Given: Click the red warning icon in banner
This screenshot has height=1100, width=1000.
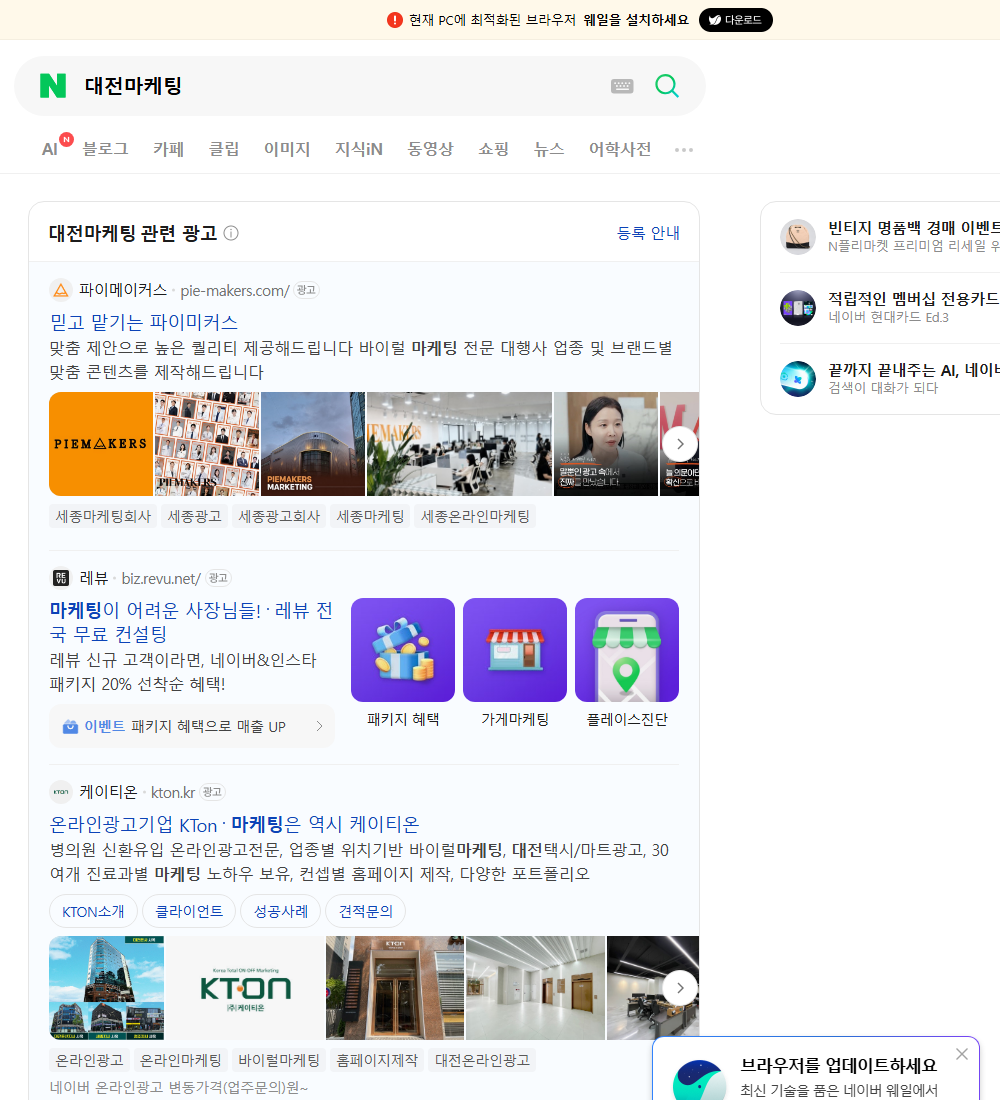Looking at the screenshot, I should coord(394,20).
